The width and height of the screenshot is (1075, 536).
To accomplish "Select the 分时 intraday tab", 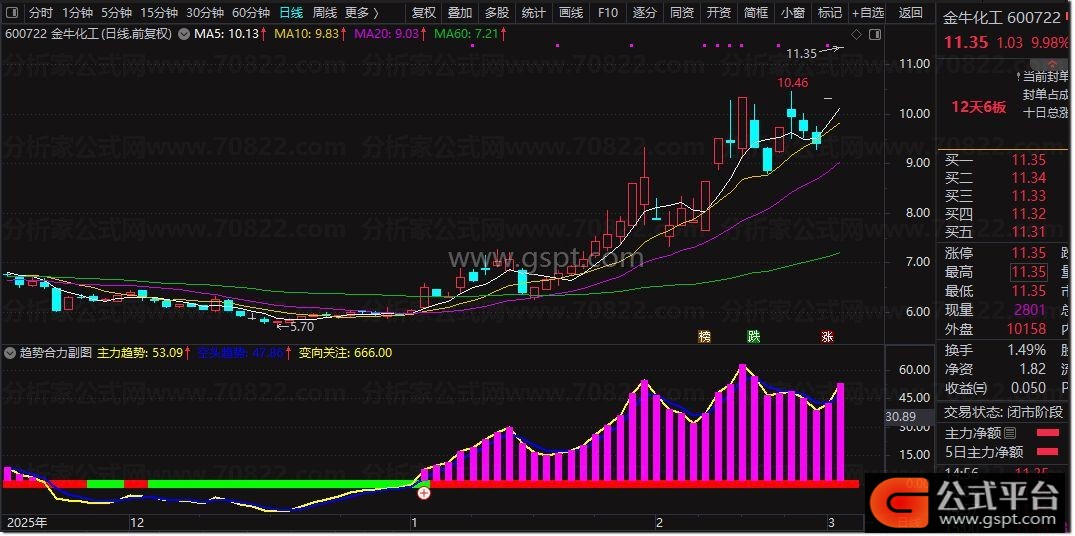I will coord(41,13).
